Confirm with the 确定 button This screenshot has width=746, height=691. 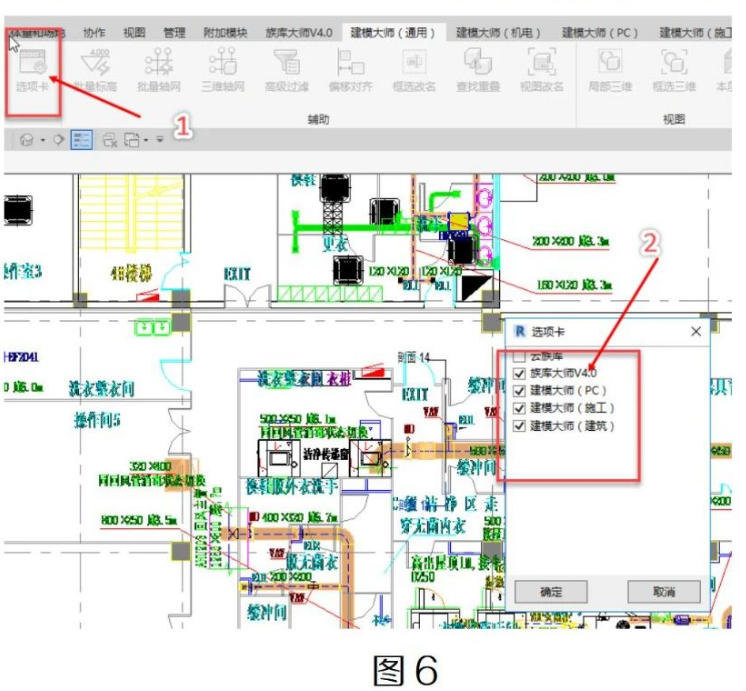point(551,592)
